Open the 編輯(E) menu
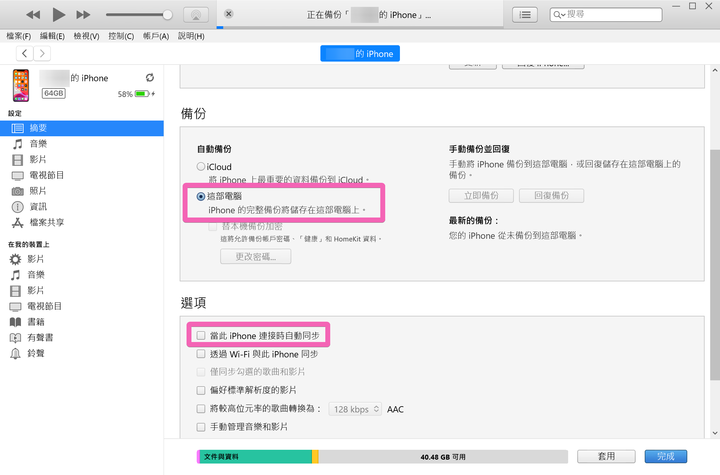Viewport: 720px width, 475px height. [x=52, y=36]
